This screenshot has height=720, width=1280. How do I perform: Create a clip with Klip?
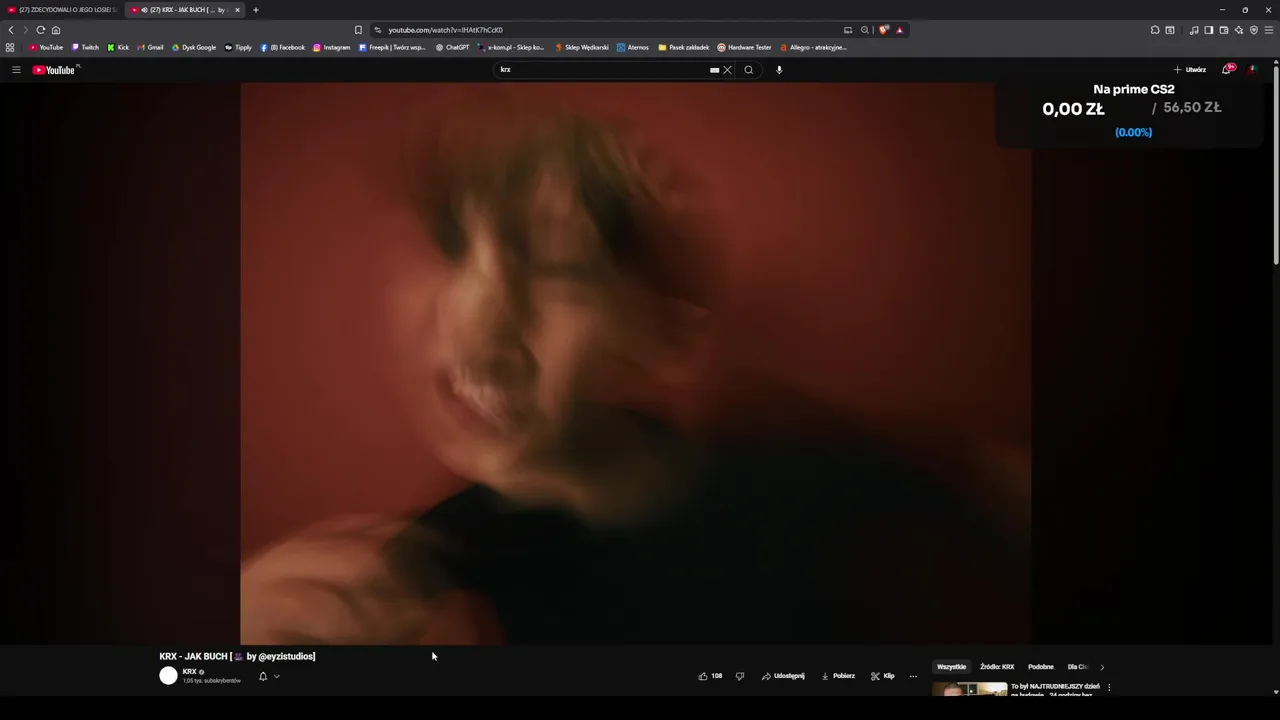882,676
